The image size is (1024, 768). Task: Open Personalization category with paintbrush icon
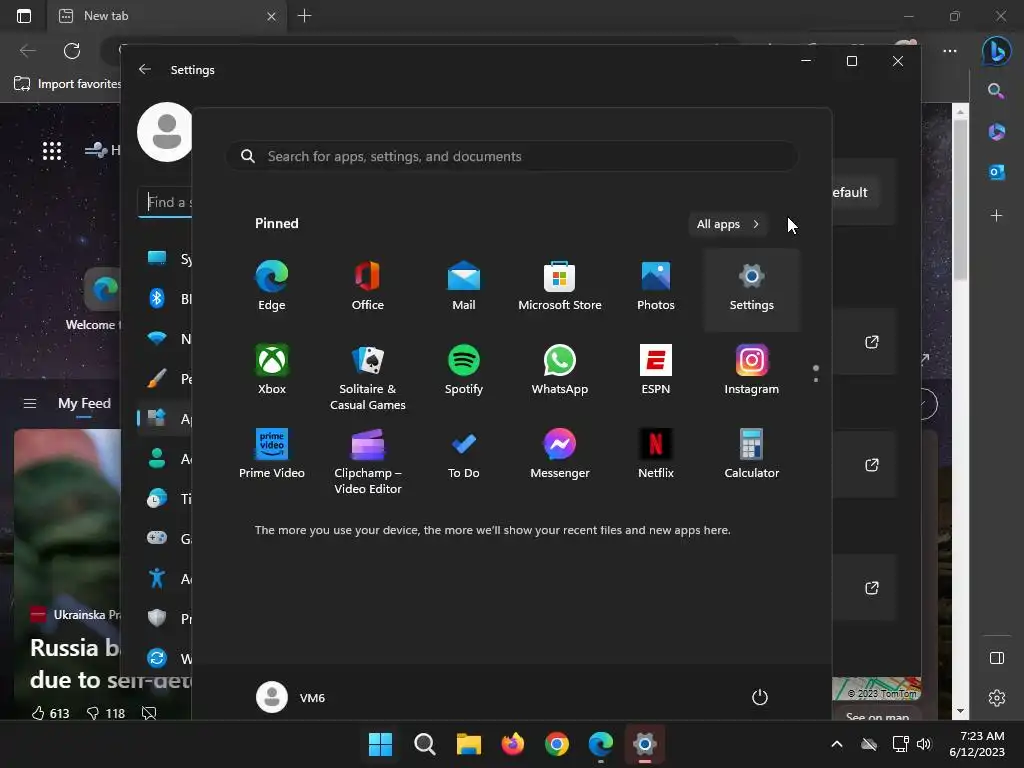[x=165, y=378]
